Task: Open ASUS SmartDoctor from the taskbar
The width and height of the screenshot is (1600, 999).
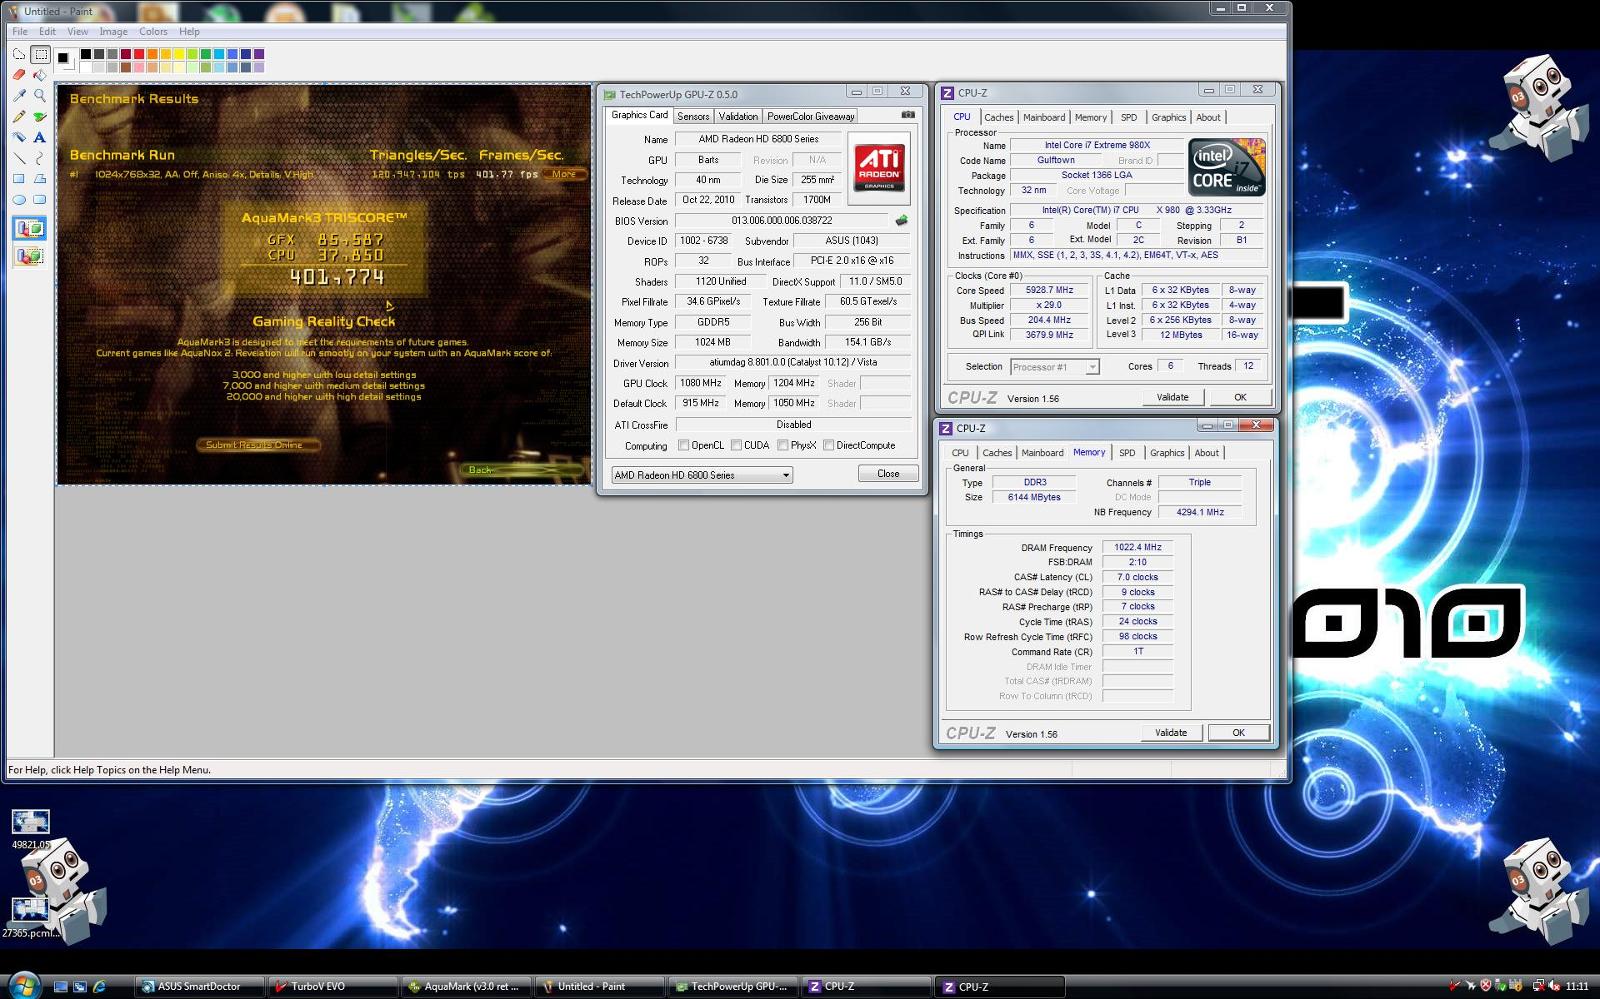Action: [199, 986]
